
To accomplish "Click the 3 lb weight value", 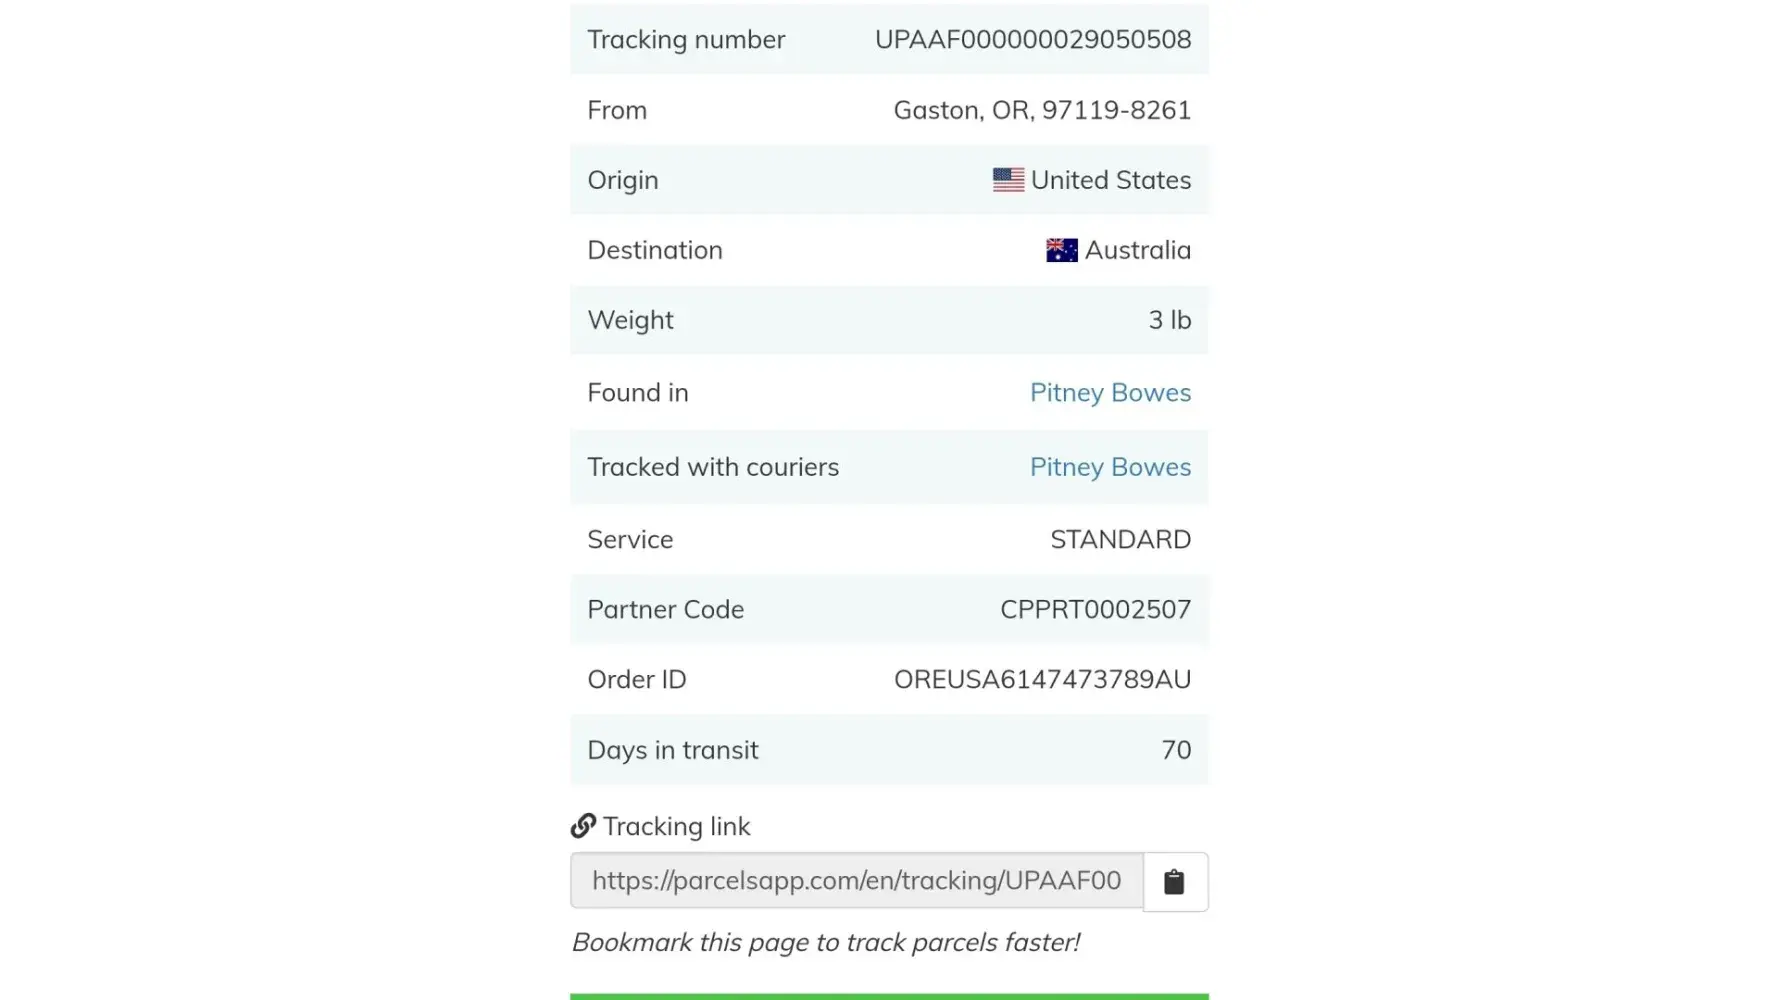I will pos(1169,320).
